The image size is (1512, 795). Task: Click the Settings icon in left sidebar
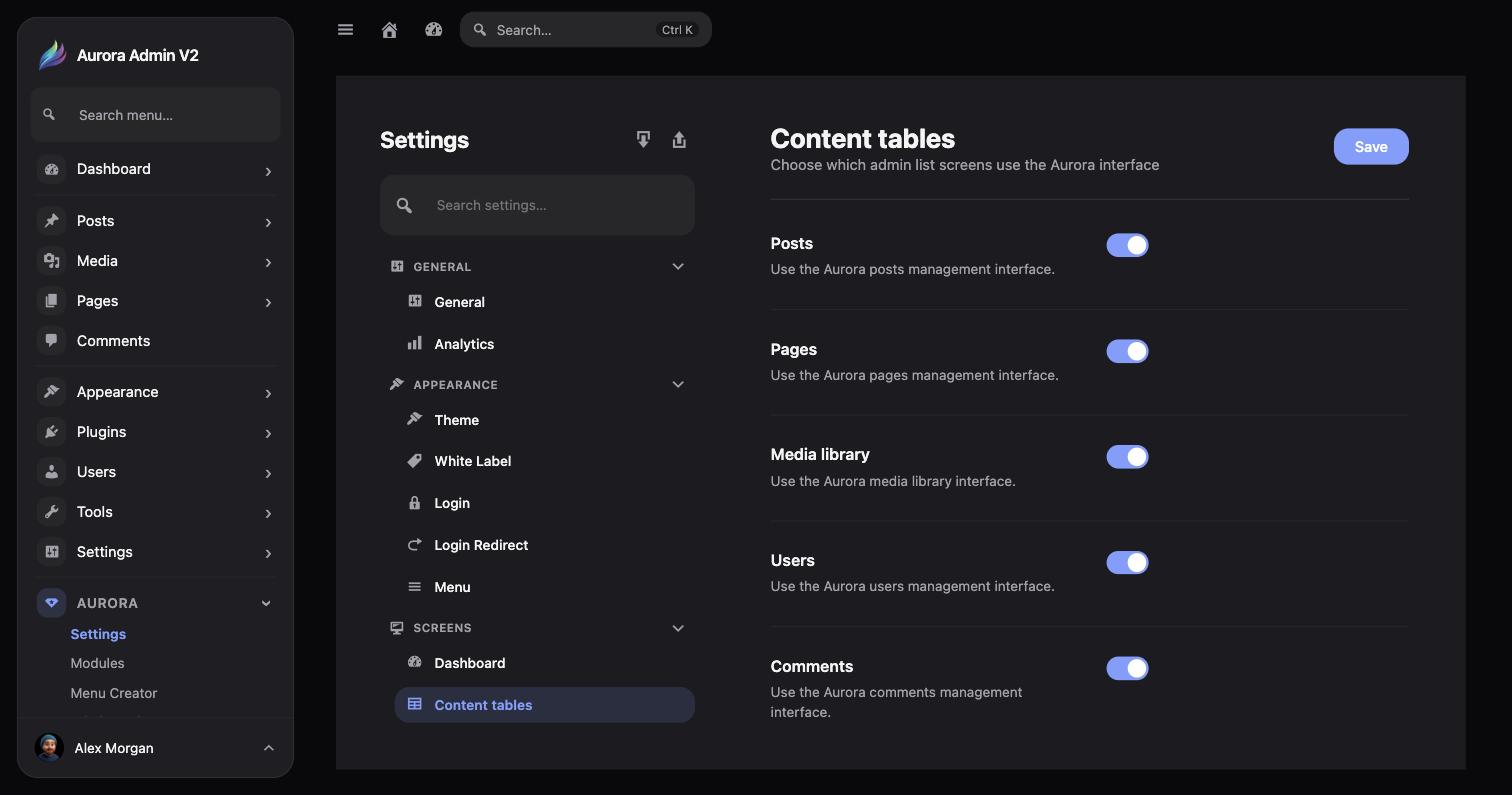click(52, 552)
